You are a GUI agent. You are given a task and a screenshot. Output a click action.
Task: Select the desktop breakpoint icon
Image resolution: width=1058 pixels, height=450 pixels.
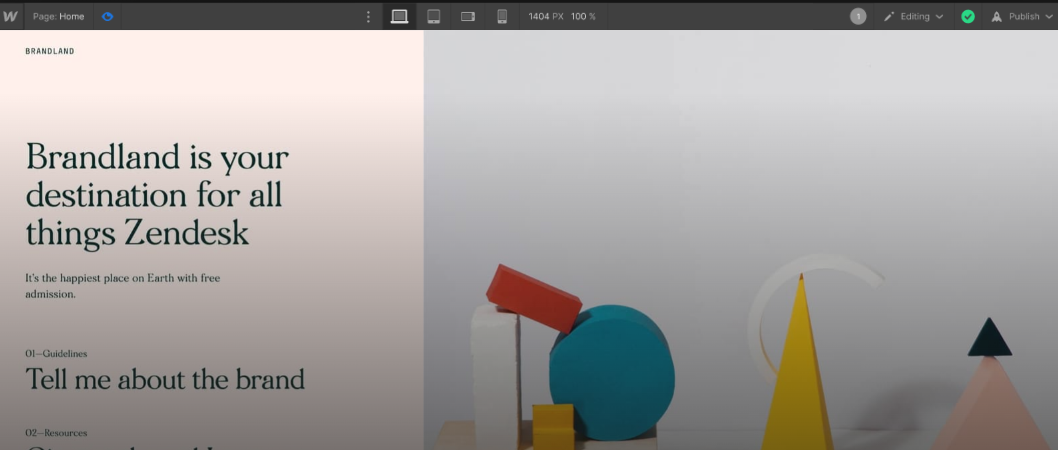point(399,16)
